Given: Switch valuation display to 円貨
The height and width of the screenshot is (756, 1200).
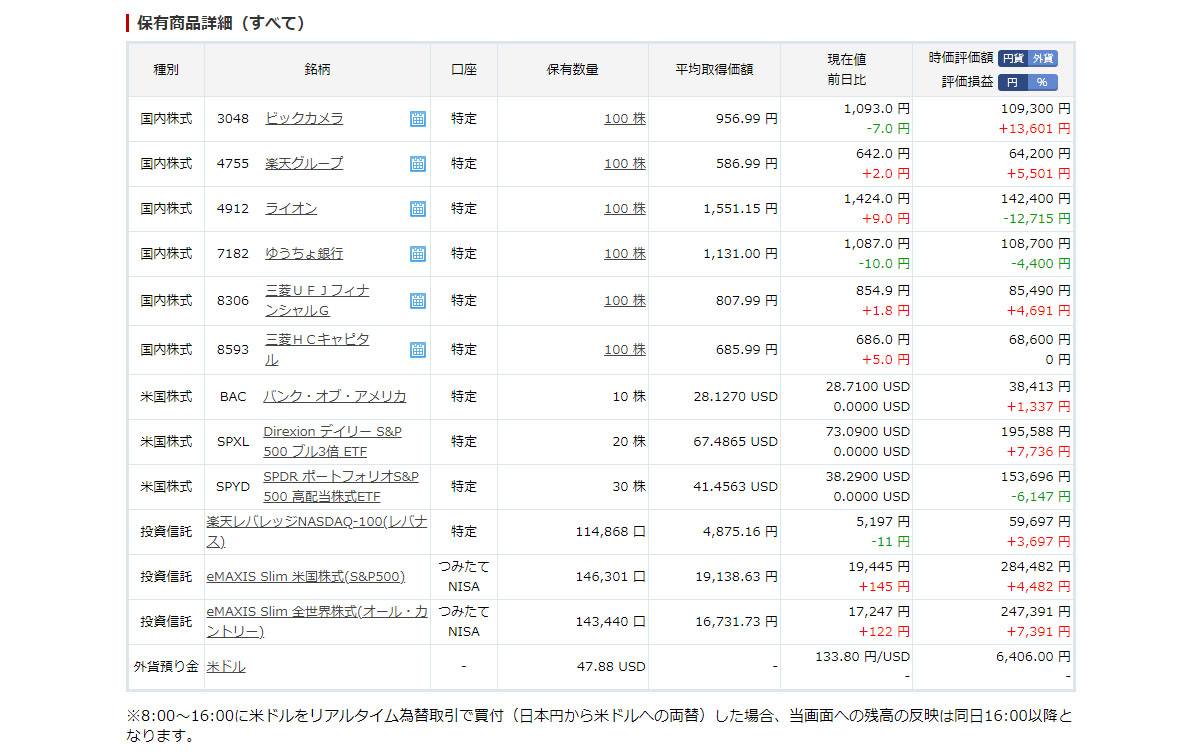Looking at the screenshot, I should point(1013,58).
